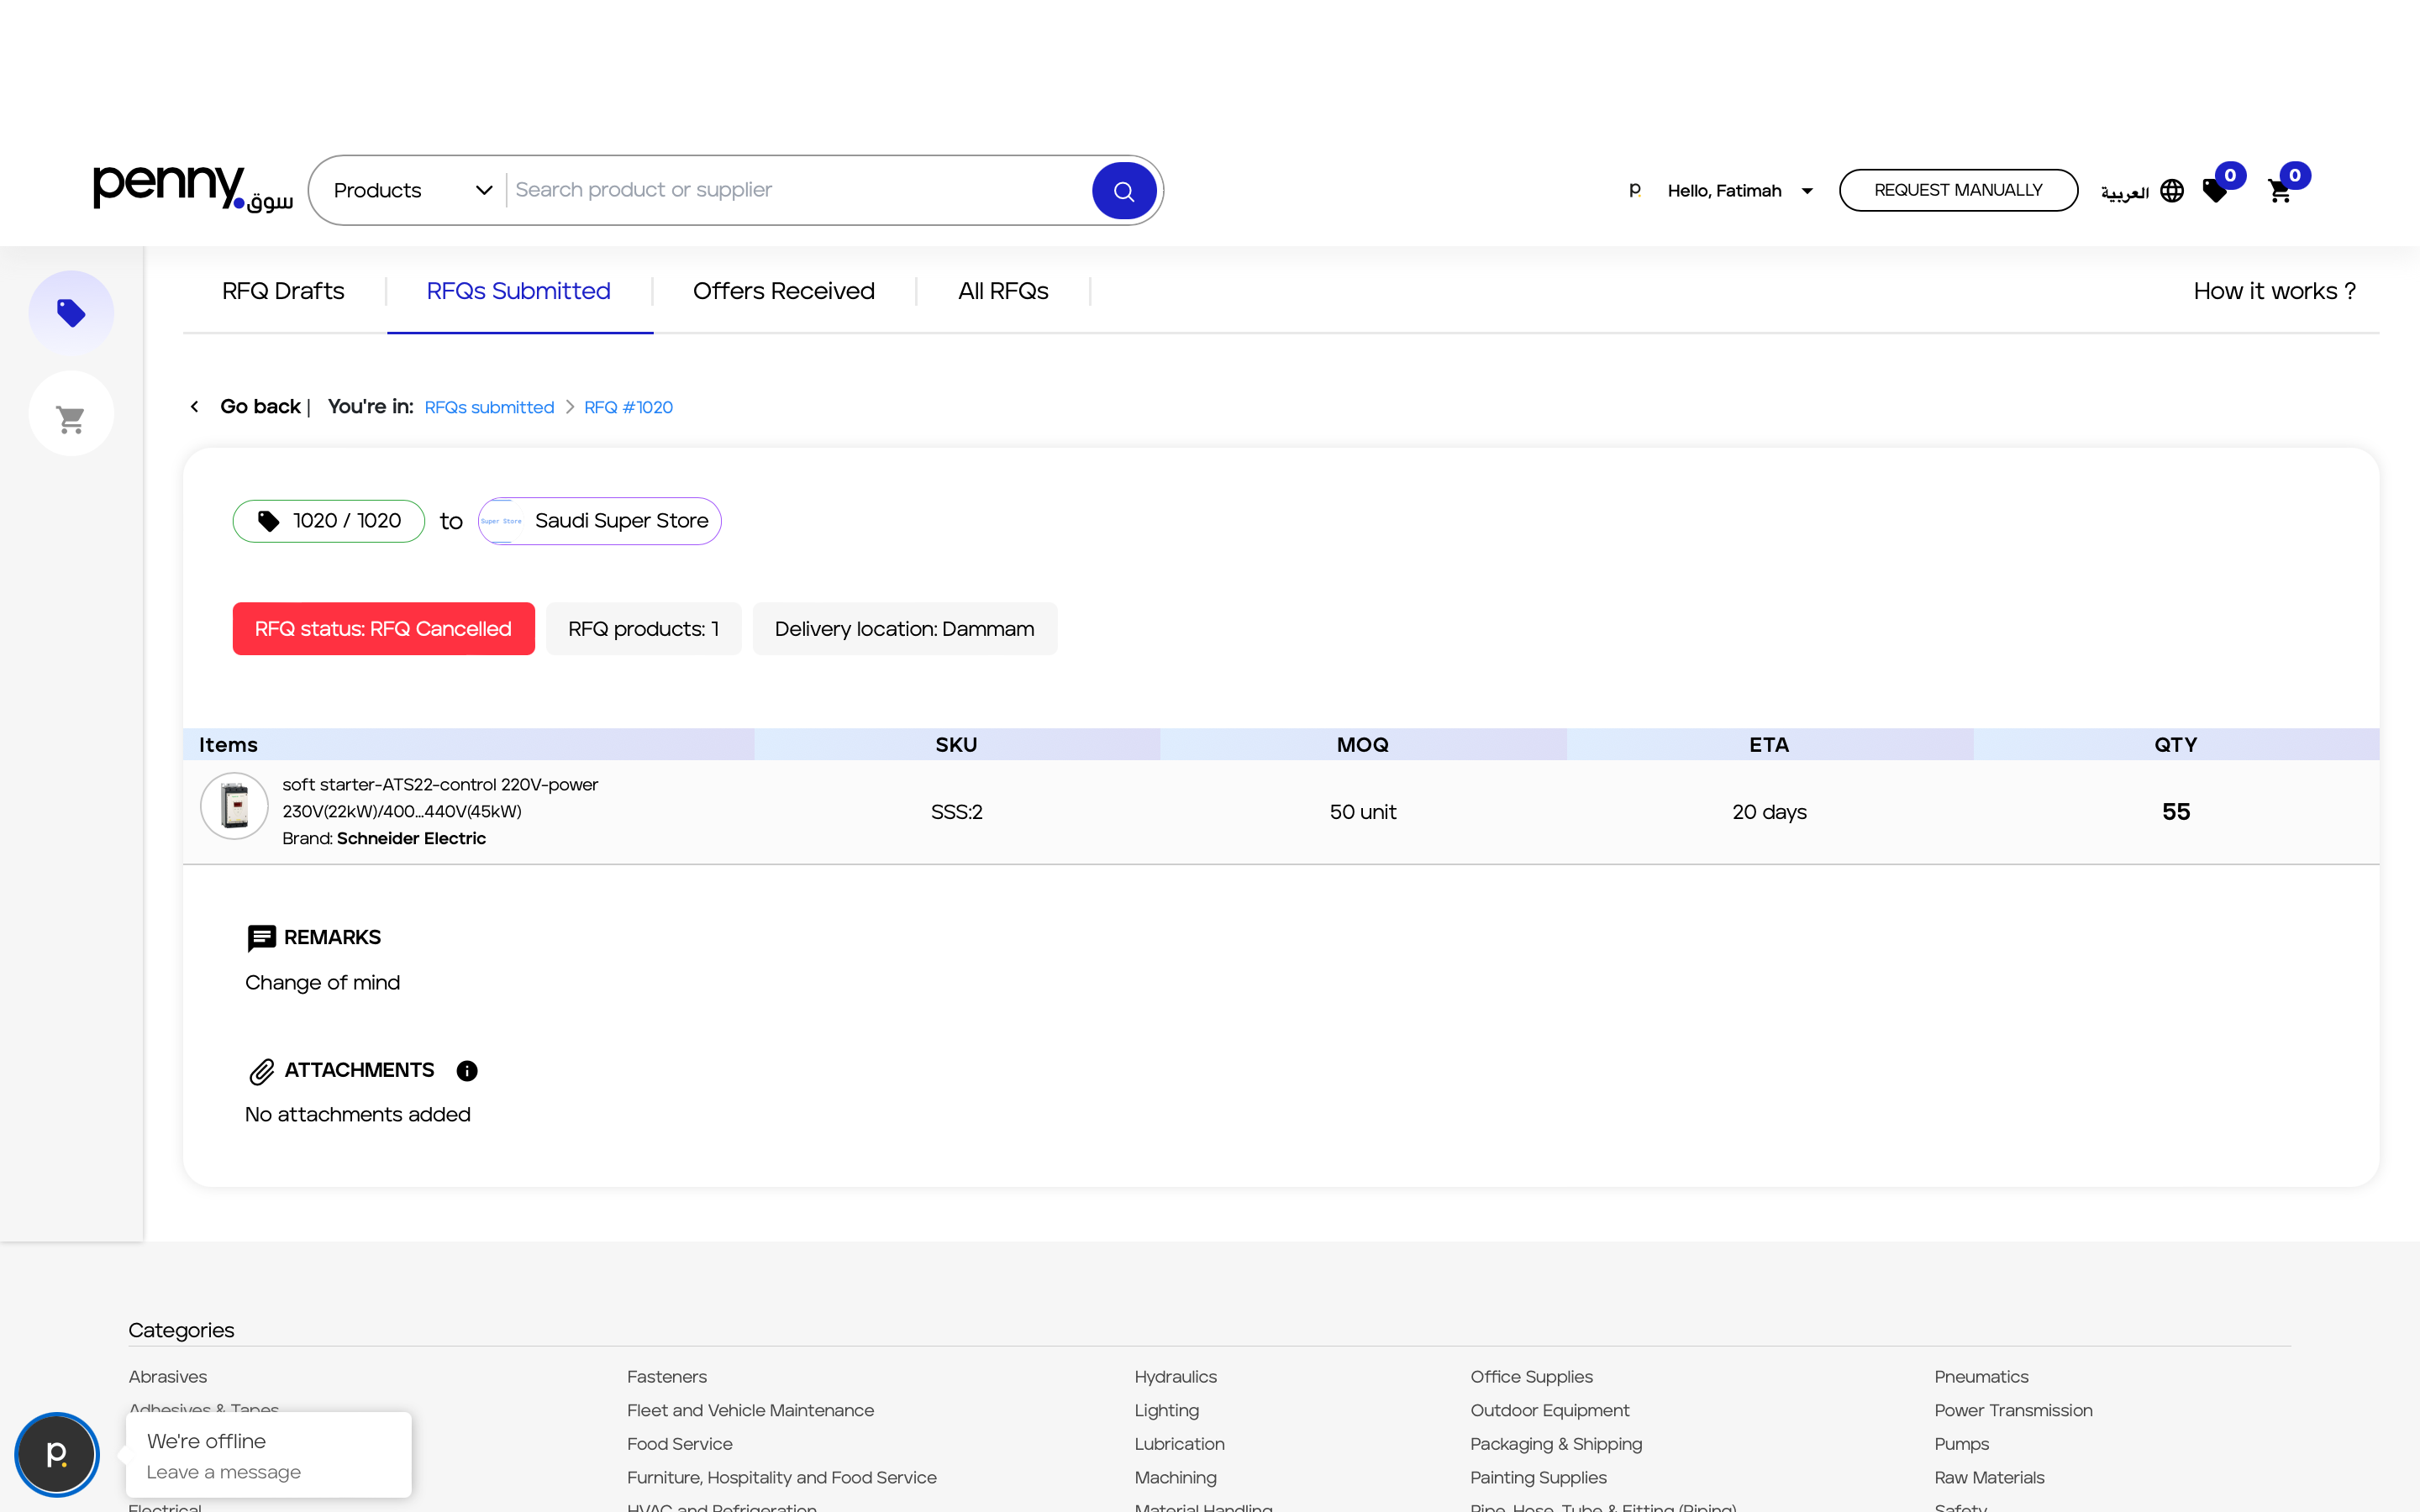
Task: Click the 20 days ETA value
Action: click(x=1769, y=812)
